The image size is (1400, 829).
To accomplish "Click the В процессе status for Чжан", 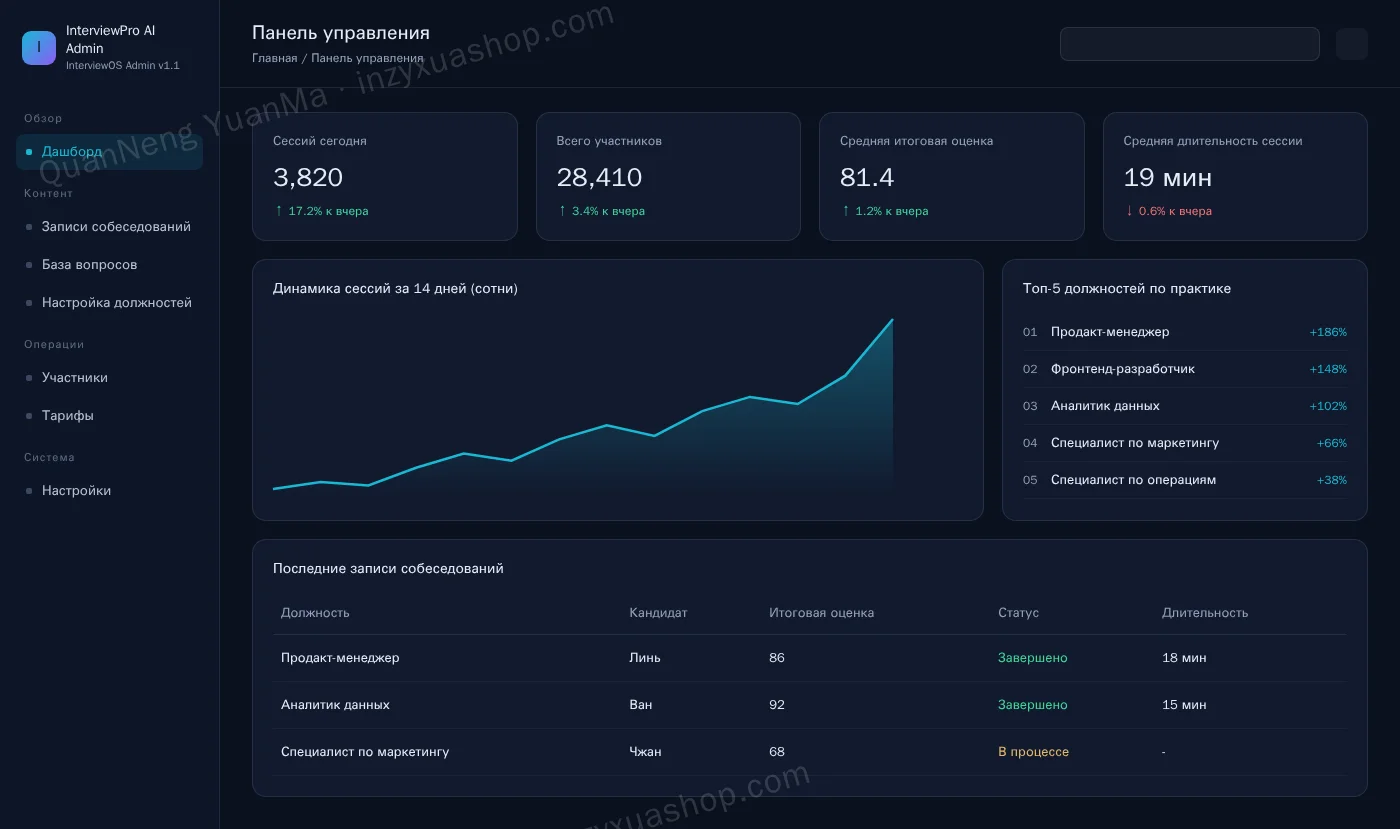I will point(1033,752).
